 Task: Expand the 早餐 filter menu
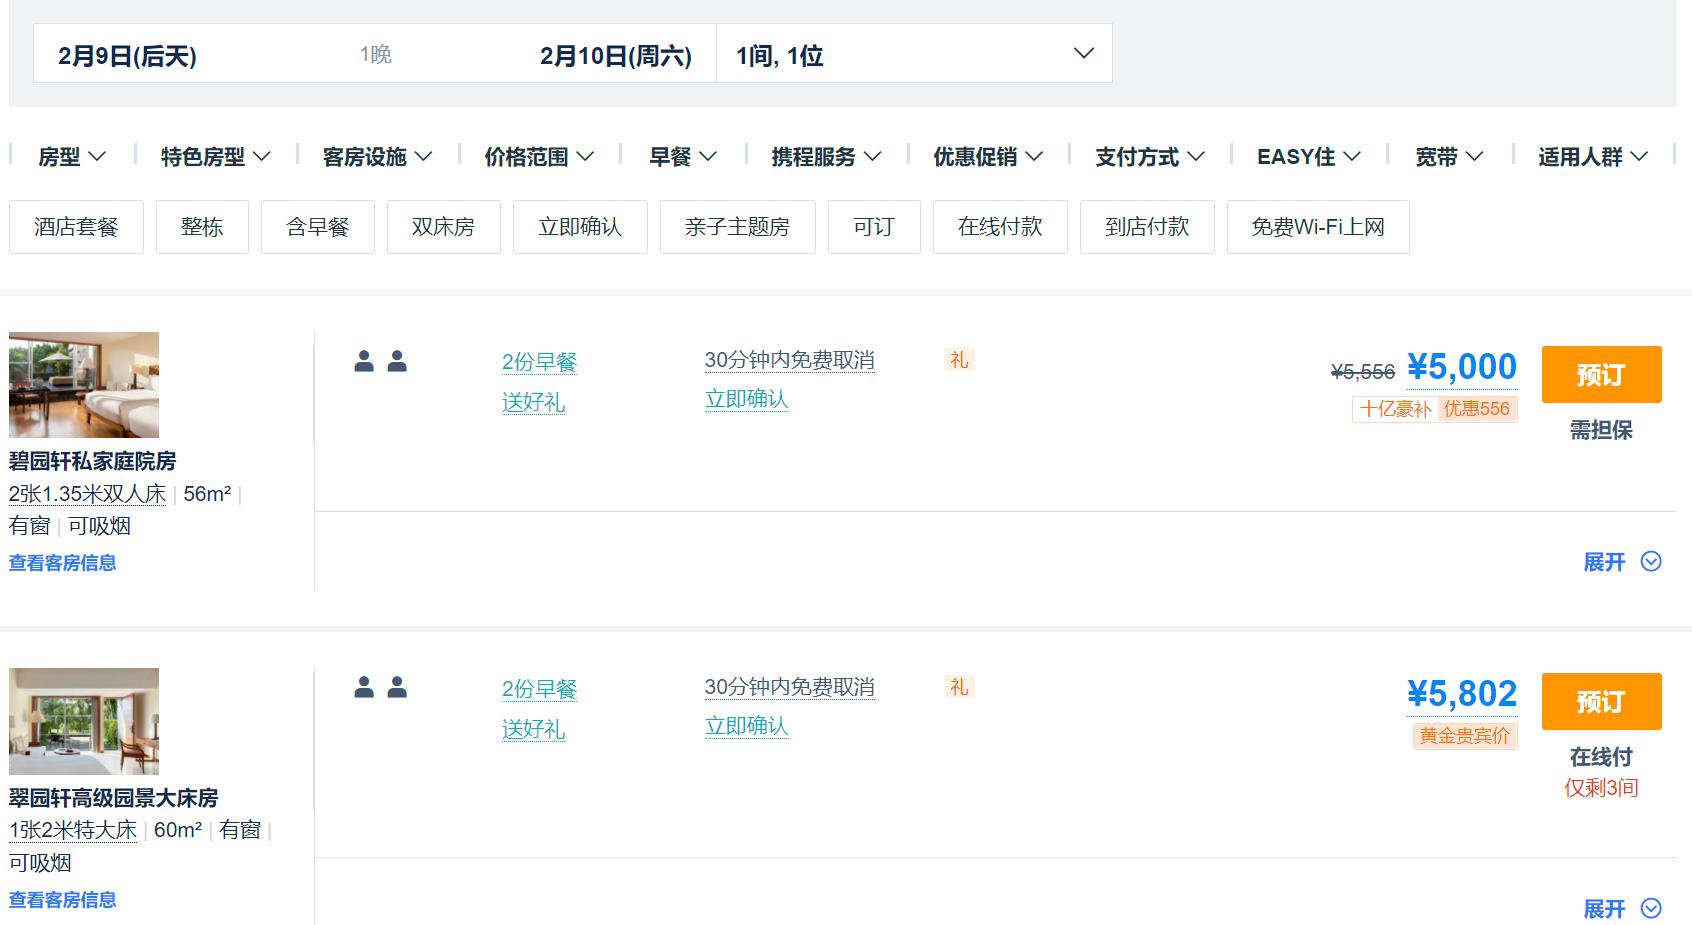[683, 157]
